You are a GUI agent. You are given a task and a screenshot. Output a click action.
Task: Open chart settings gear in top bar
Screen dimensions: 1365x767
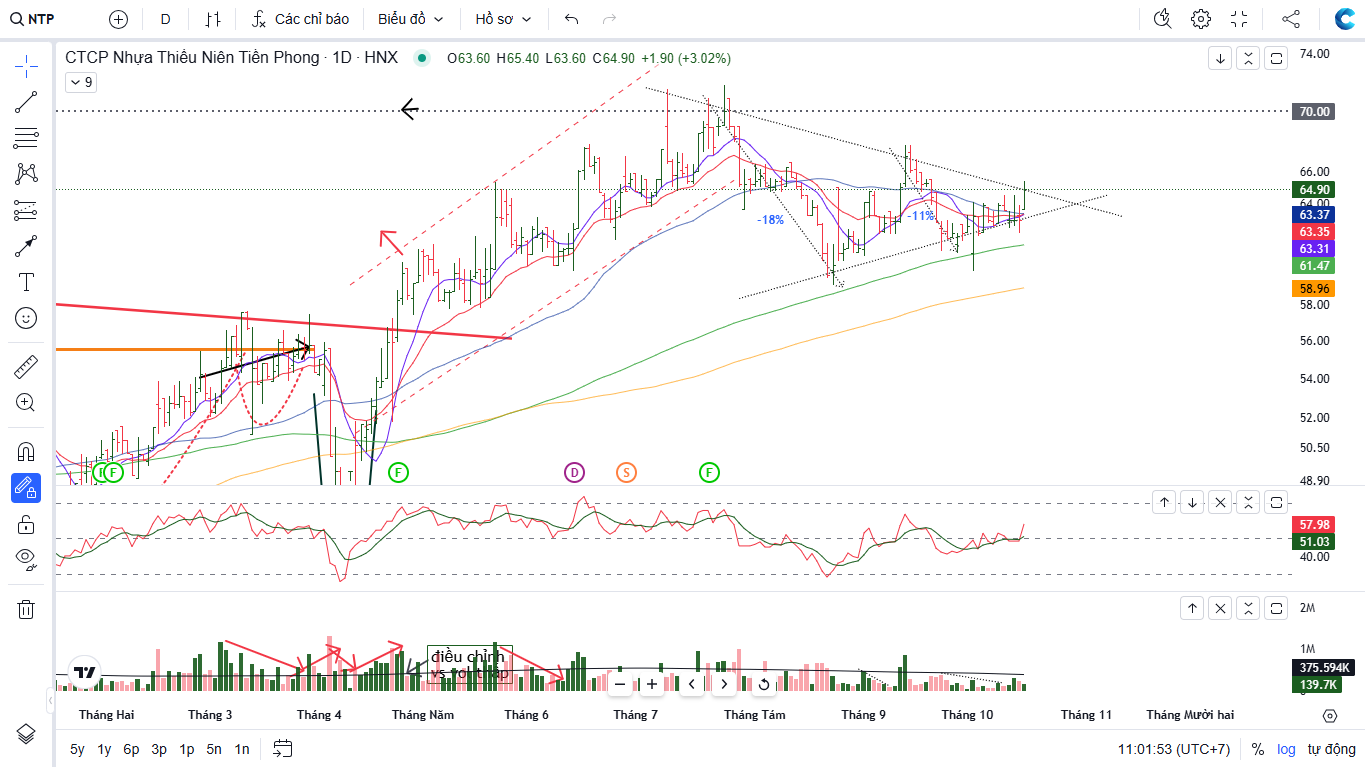pos(1201,19)
